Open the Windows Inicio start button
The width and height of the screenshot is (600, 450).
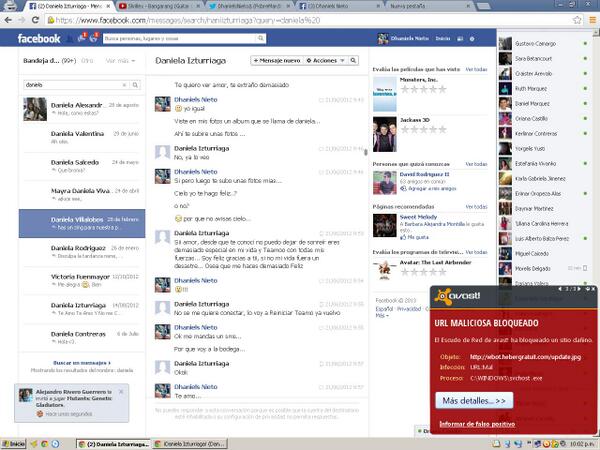[13, 444]
